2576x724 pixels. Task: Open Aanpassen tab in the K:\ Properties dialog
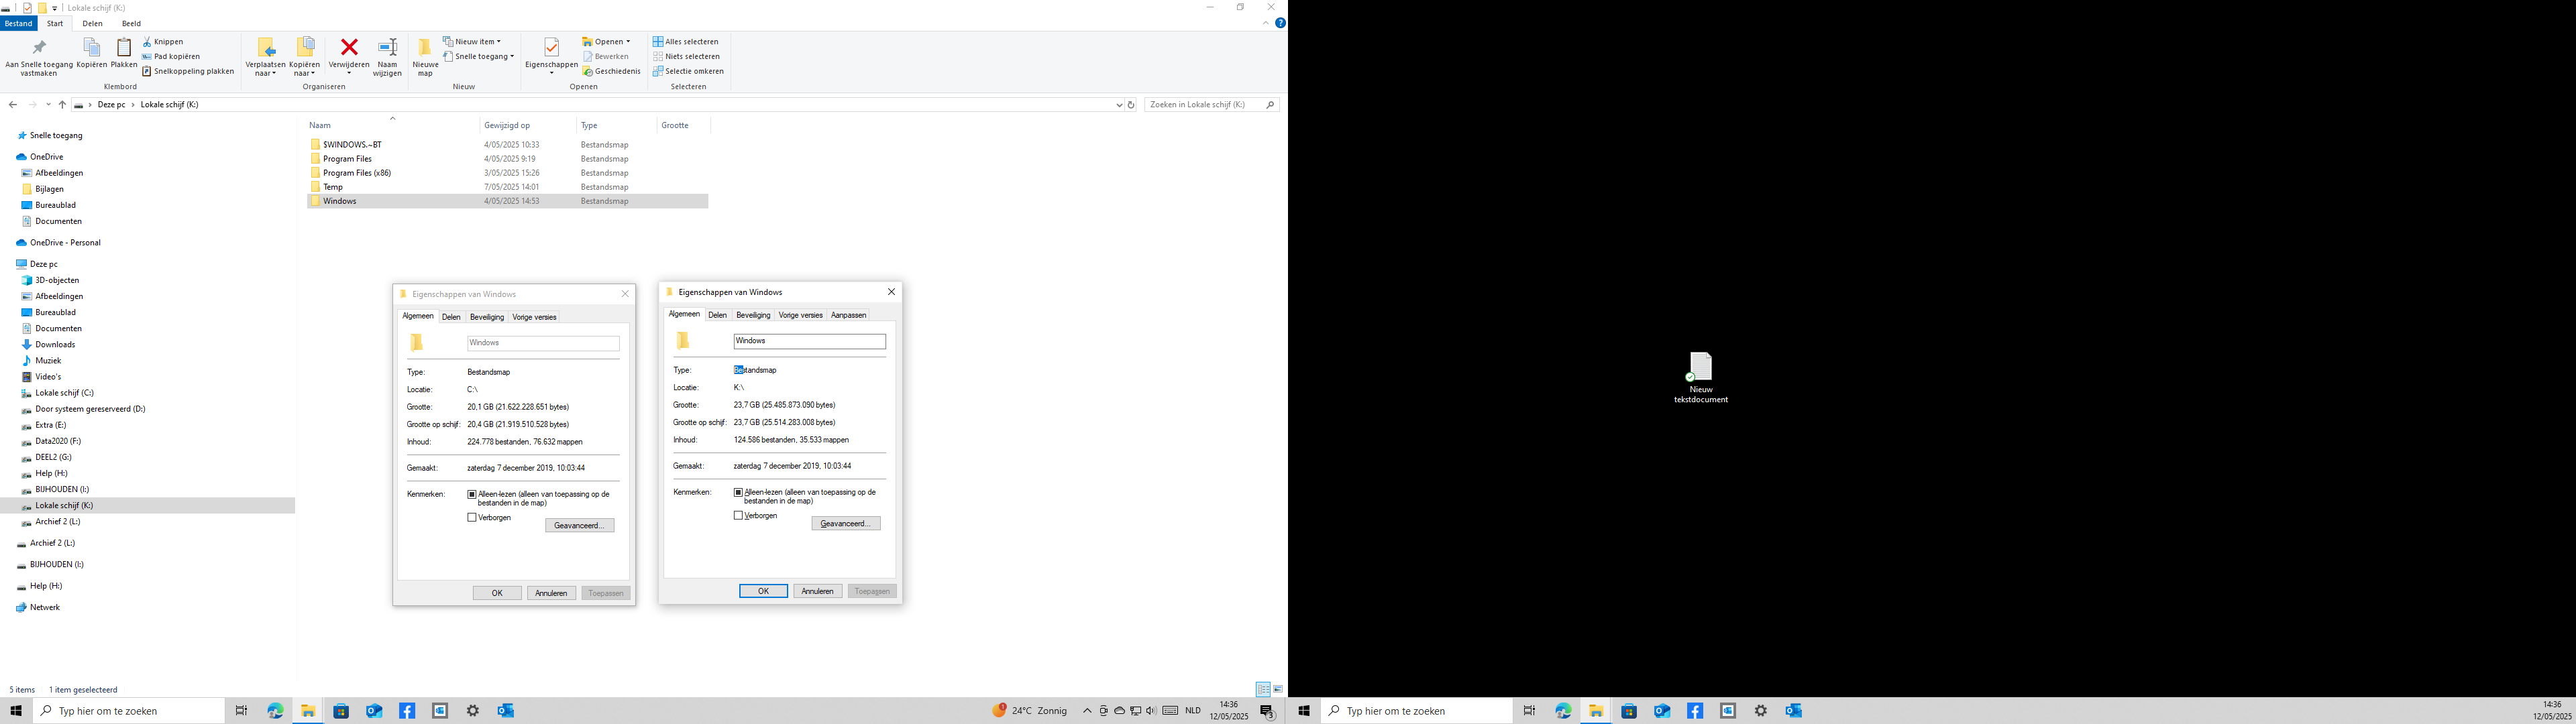coord(848,315)
